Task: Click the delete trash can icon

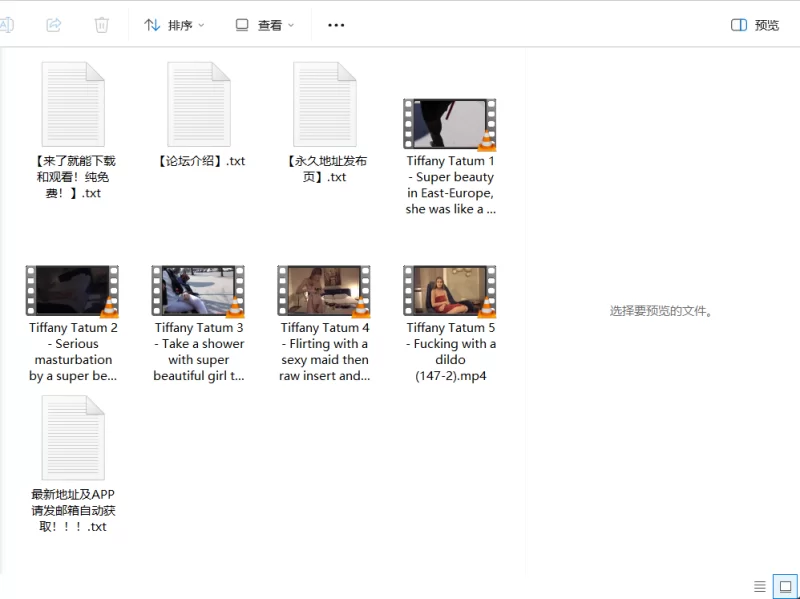Action: [102, 24]
